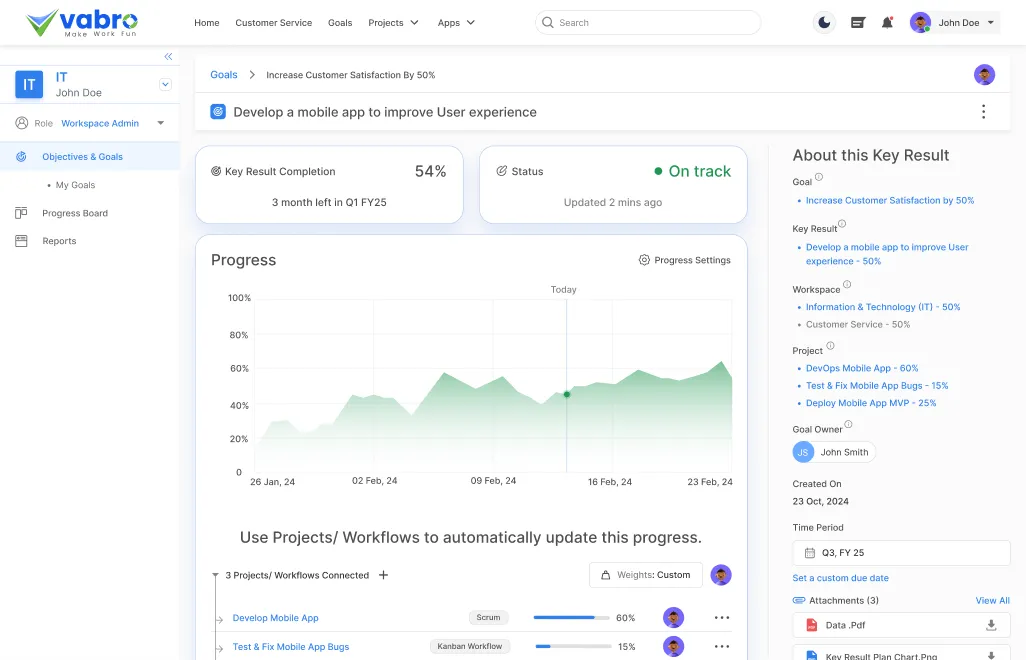Screen dimensions: 1026x660
Task: Click the collapse sidebar double-chevron icon
Action: (x=168, y=57)
